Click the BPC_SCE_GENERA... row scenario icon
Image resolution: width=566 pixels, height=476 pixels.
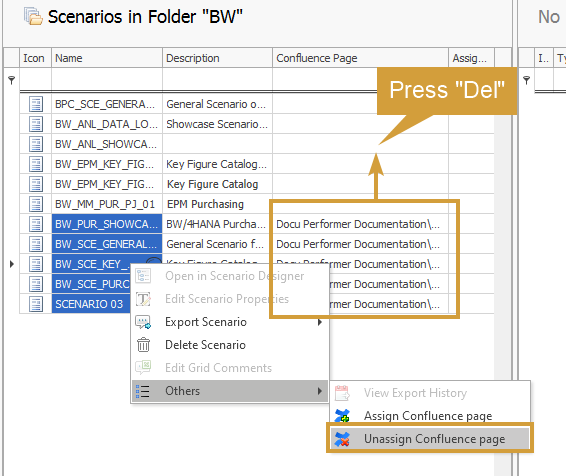click(x=36, y=104)
